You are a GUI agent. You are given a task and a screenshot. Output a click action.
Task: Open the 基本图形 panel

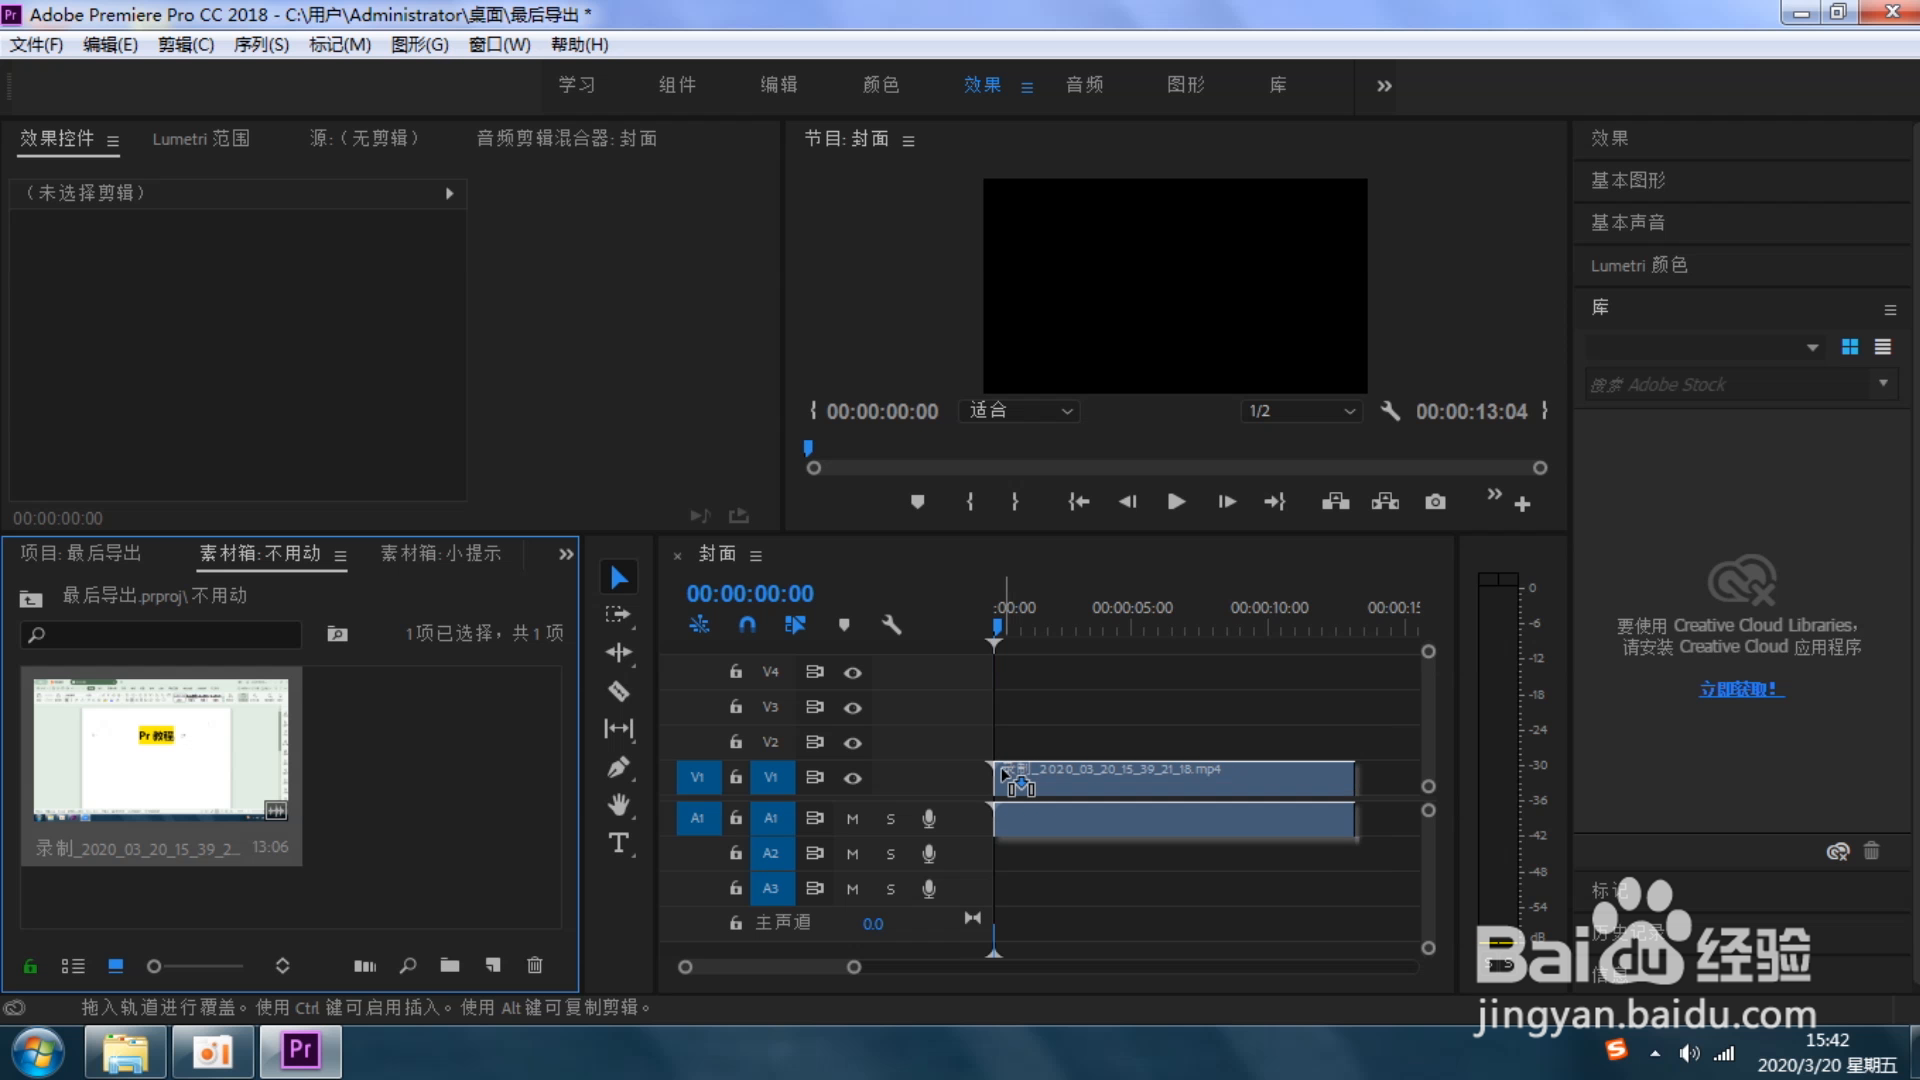[x=1628, y=181]
